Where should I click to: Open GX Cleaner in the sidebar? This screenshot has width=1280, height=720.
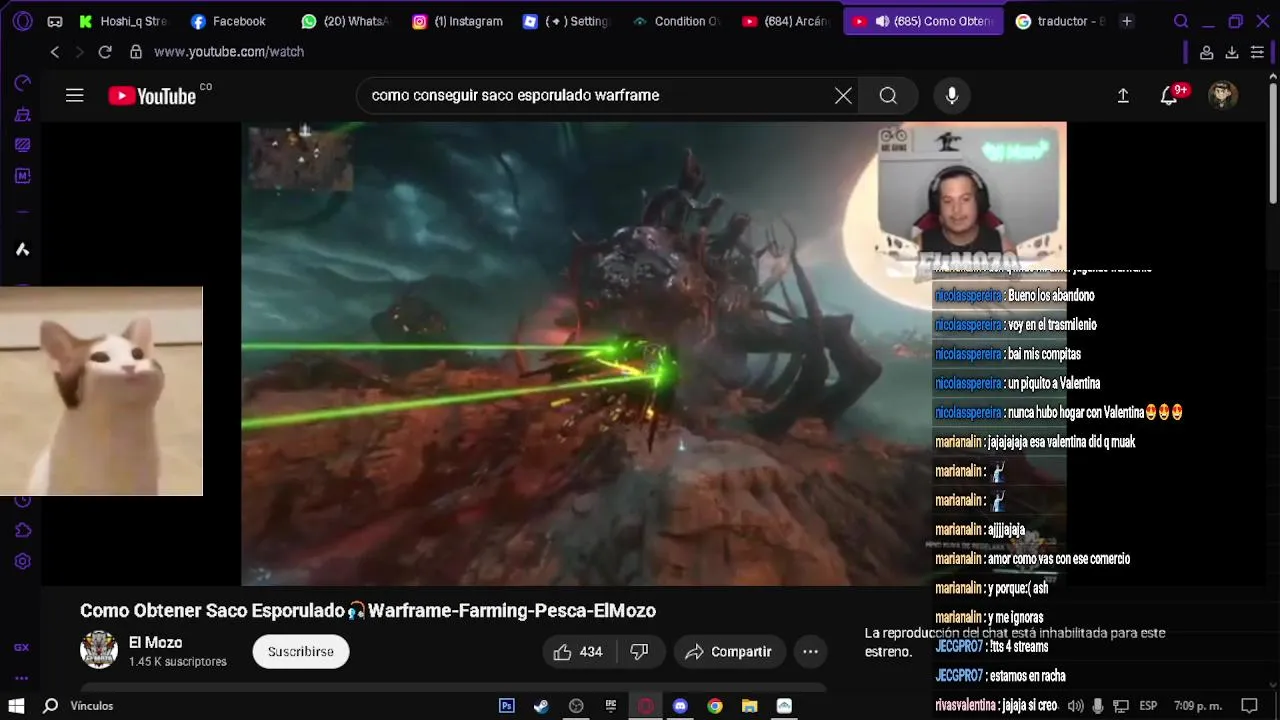click(22, 115)
